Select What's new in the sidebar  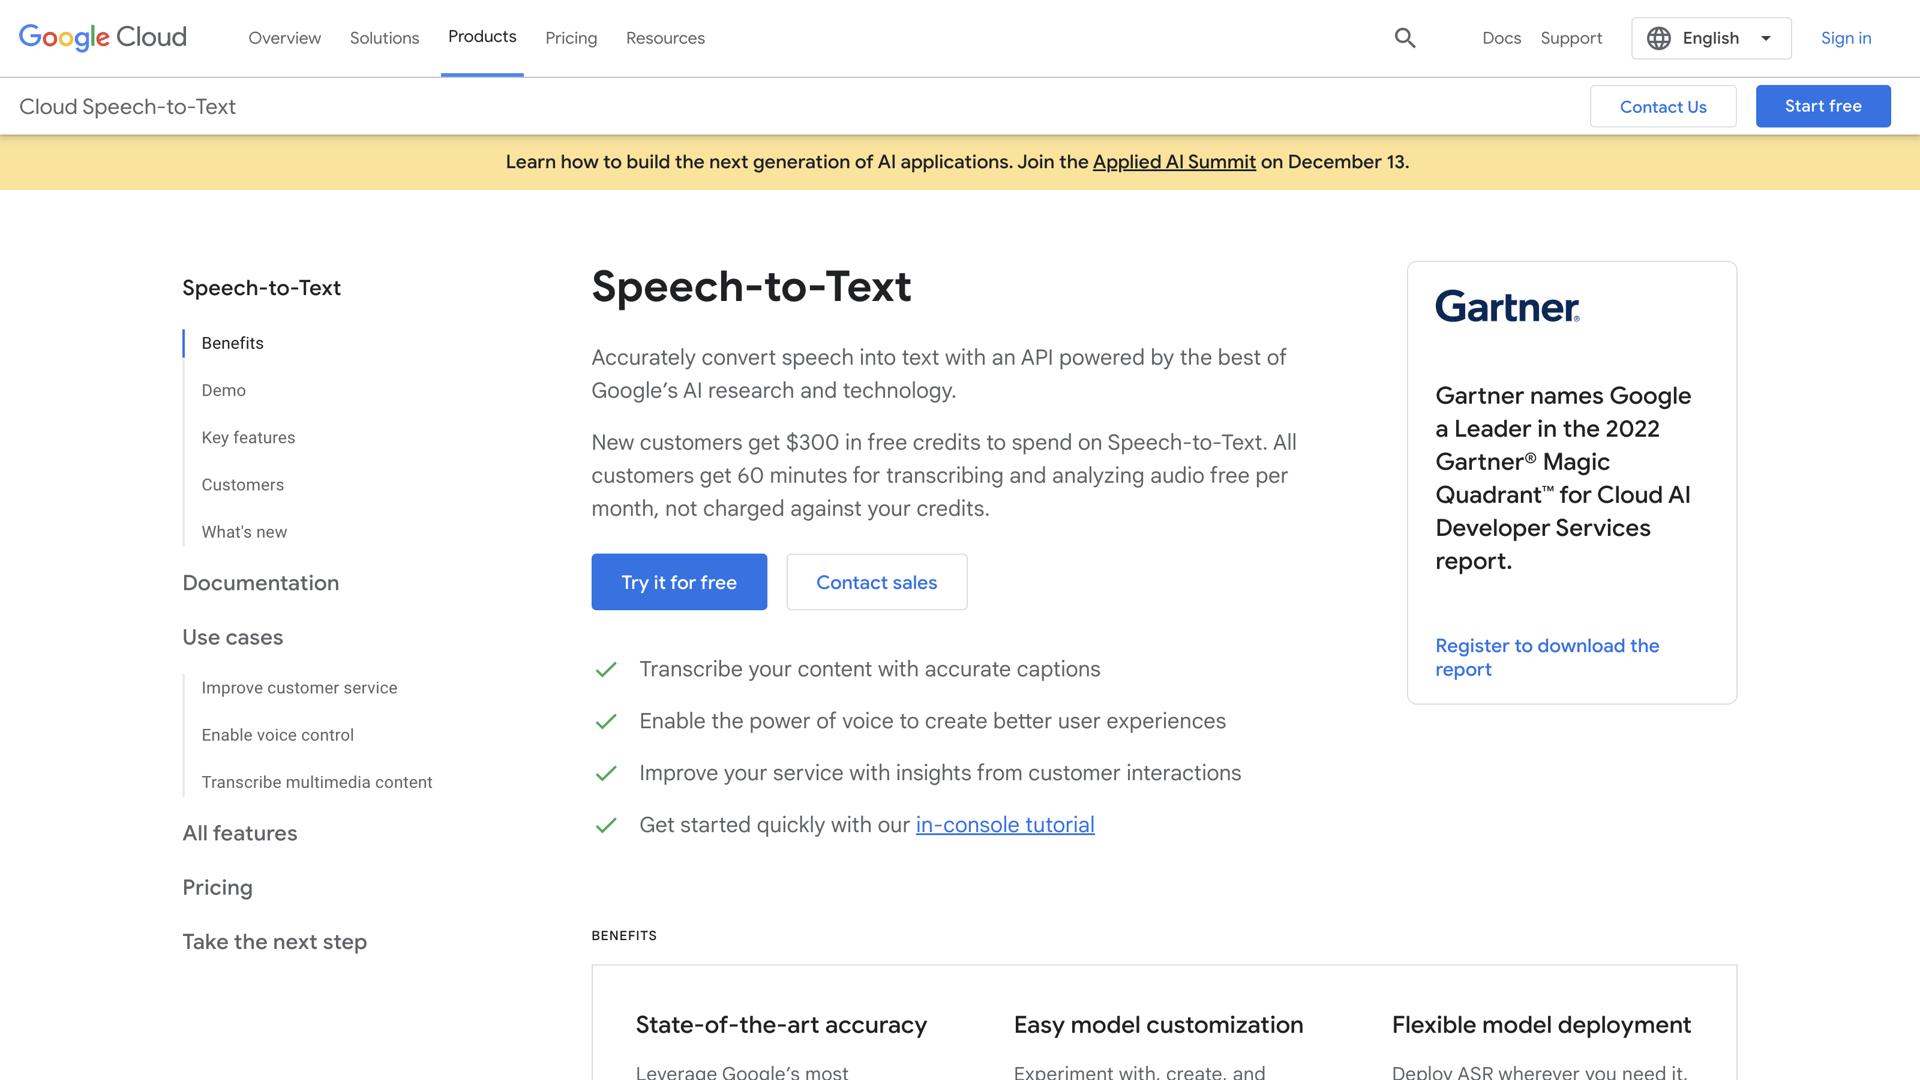click(243, 531)
